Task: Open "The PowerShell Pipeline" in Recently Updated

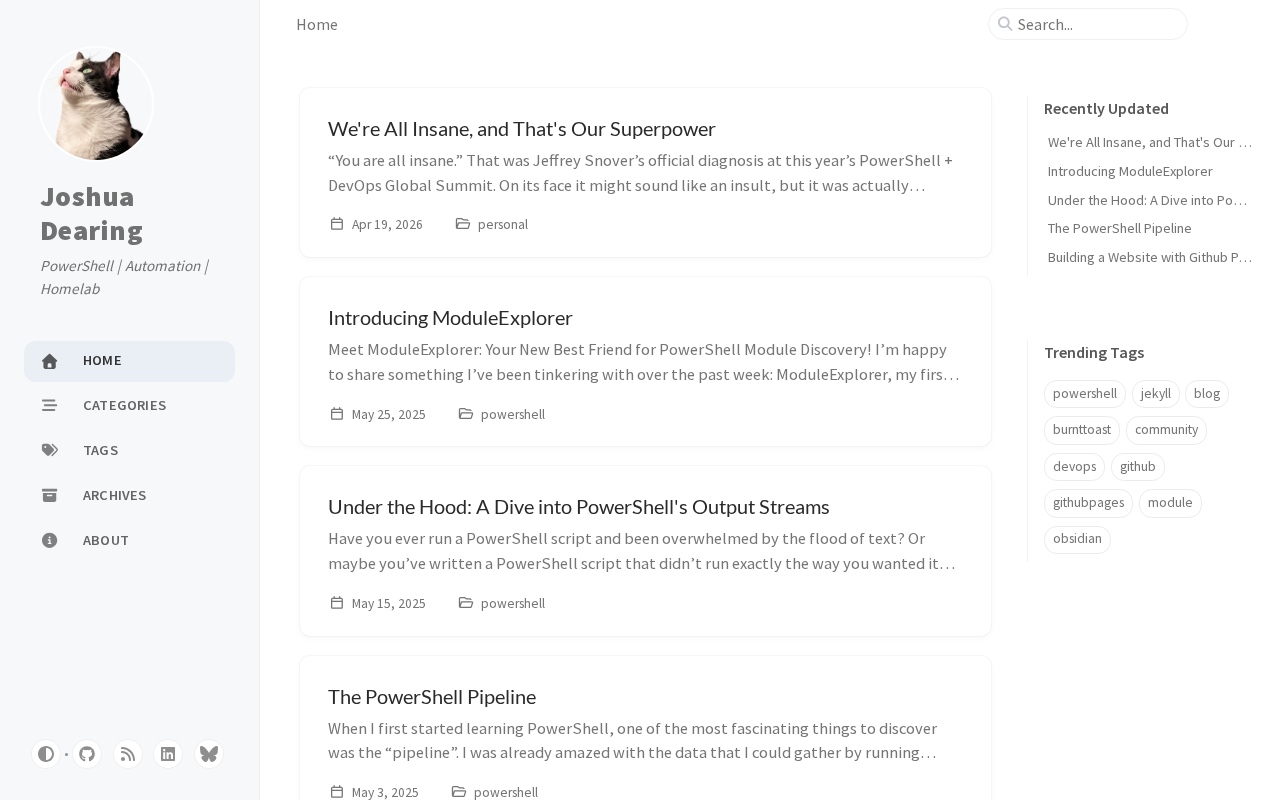Action: [1119, 228]
